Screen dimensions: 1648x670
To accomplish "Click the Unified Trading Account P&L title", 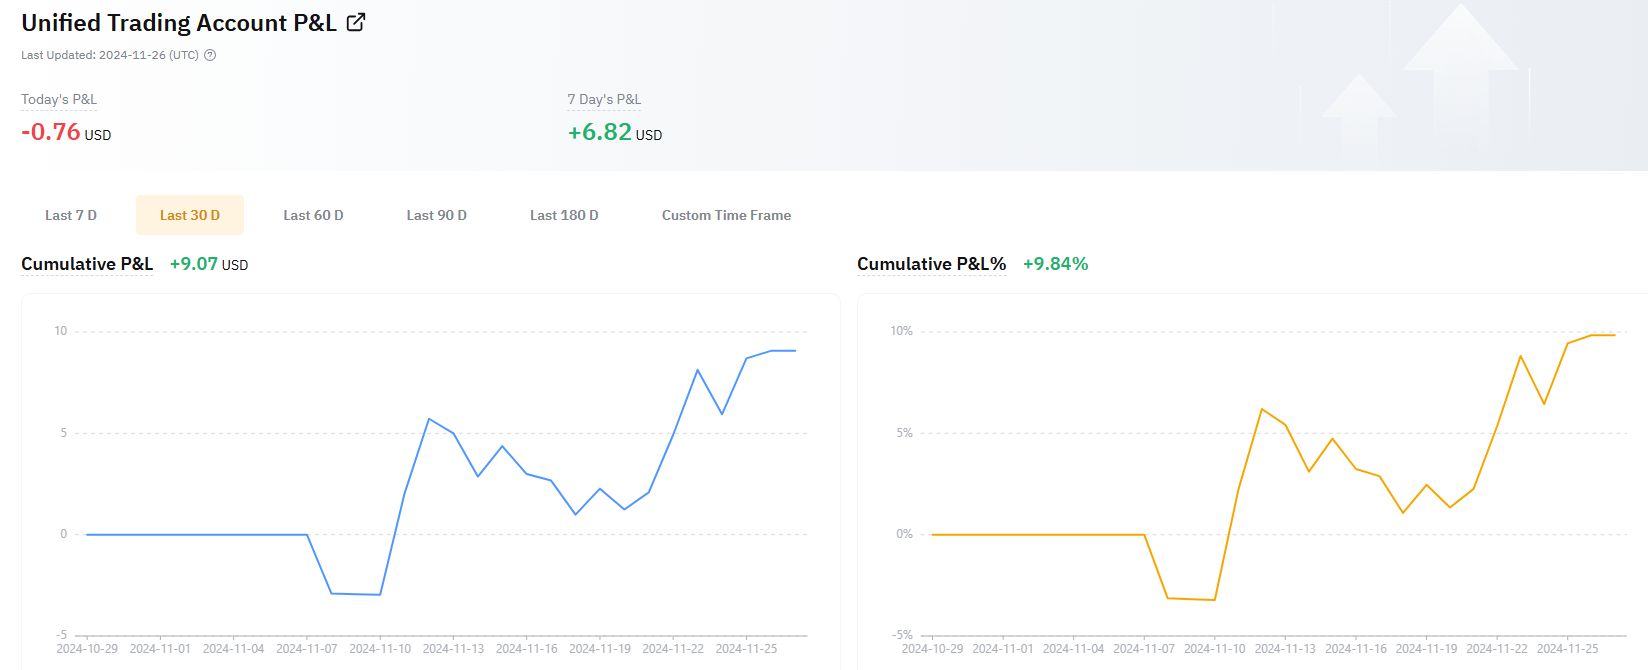I will point(179,23).
